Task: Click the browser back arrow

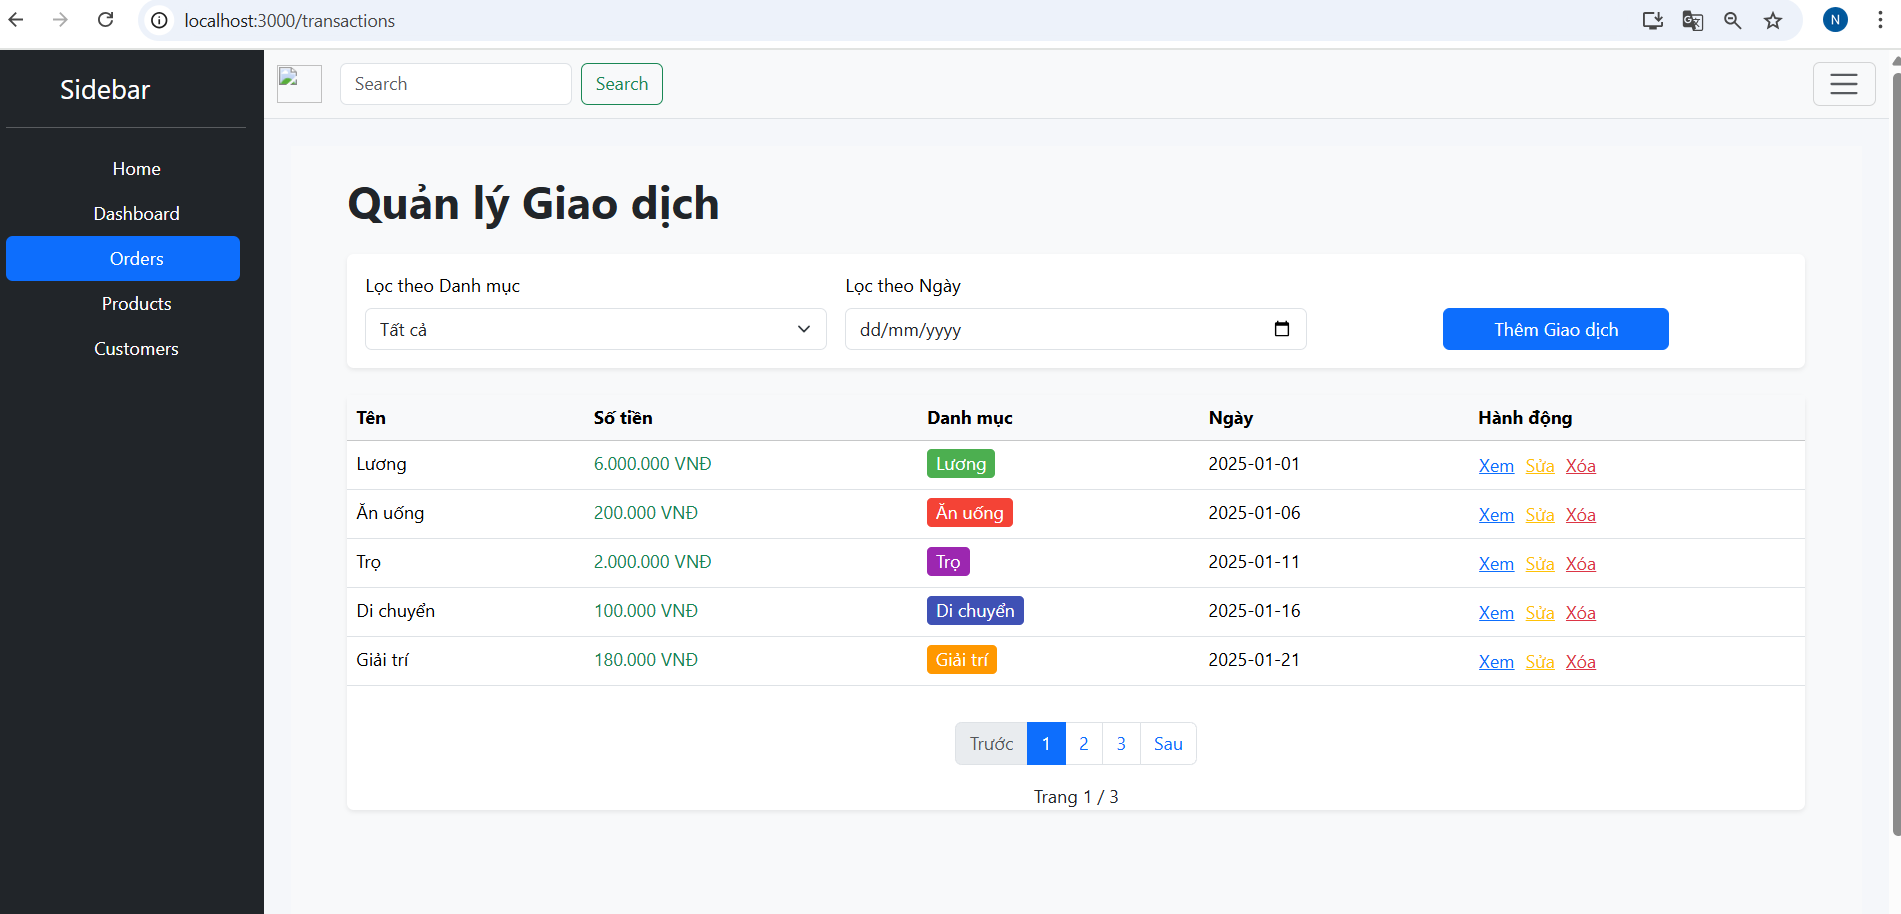Action: tap(17, 20)
